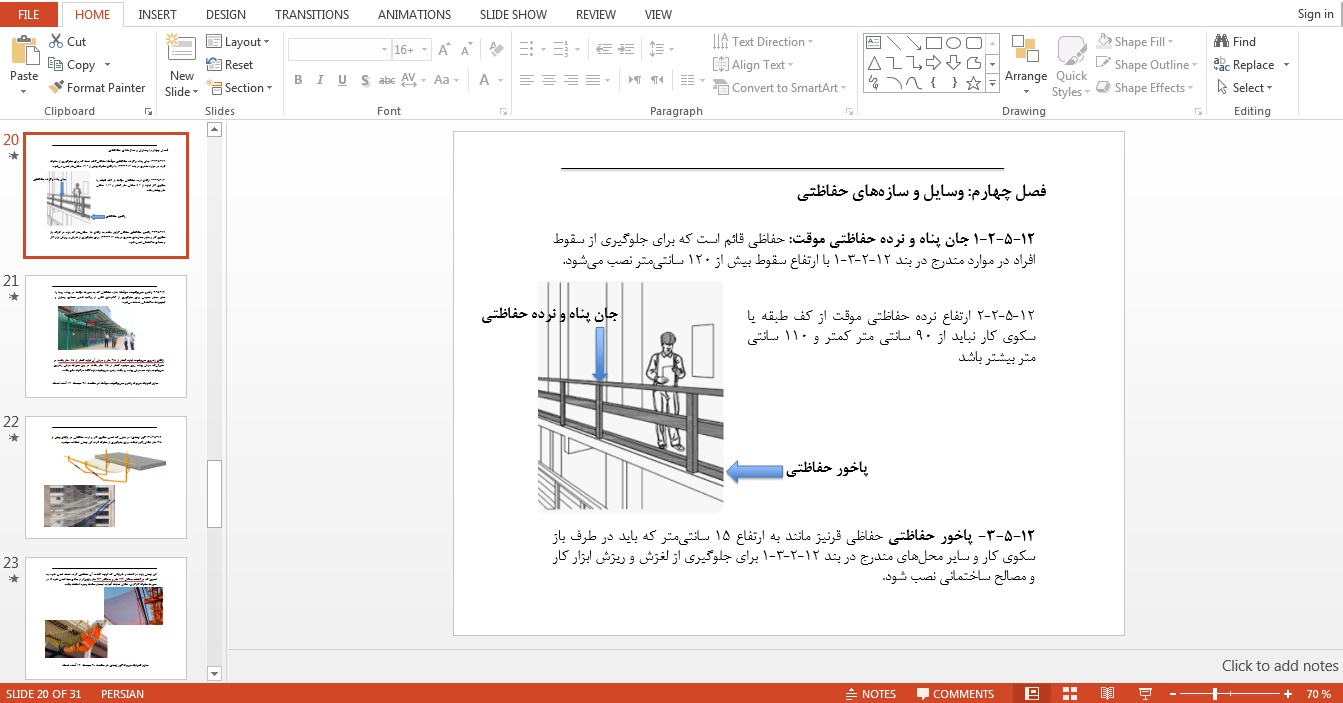Open the font name combo box
The height and width of the screenshot is (703, 1343).
point(339,50)
